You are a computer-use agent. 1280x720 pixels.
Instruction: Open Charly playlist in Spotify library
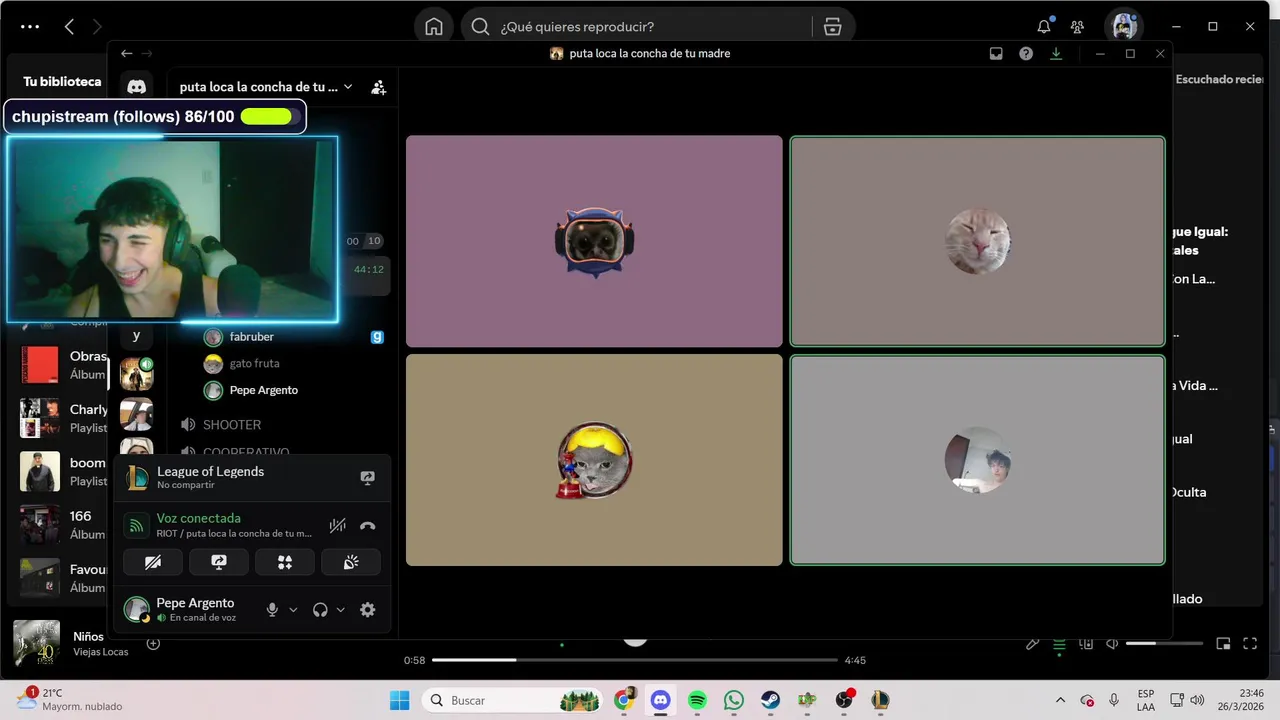point(63,418)
